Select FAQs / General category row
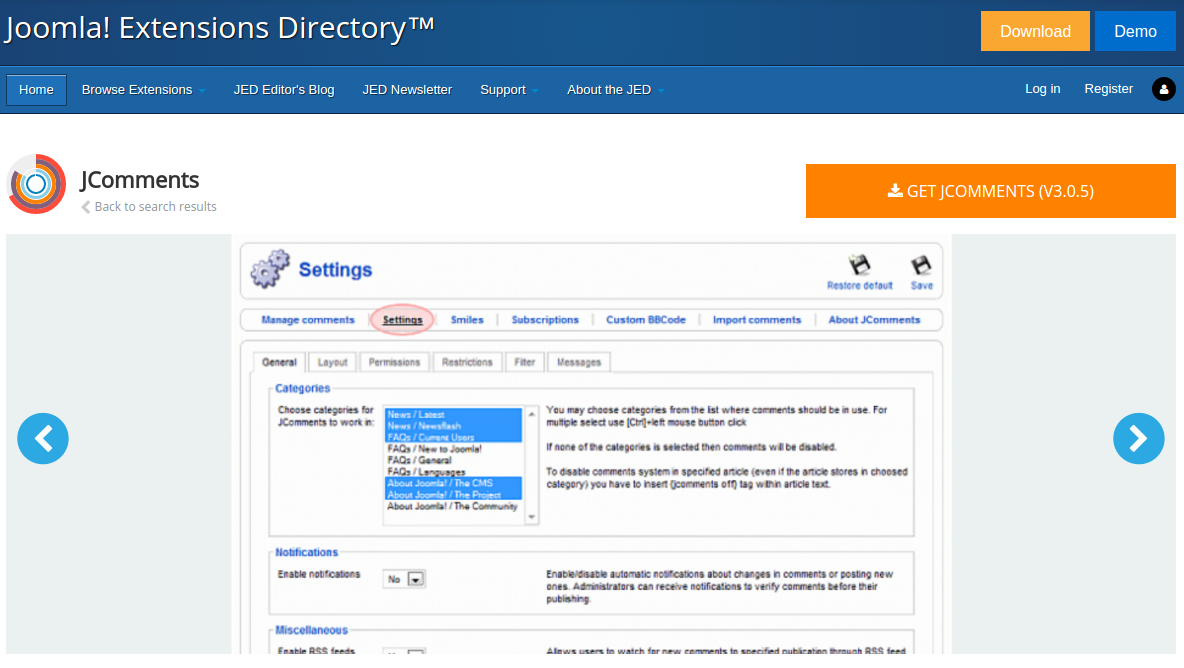The image size is (1184, 668). 453,460
